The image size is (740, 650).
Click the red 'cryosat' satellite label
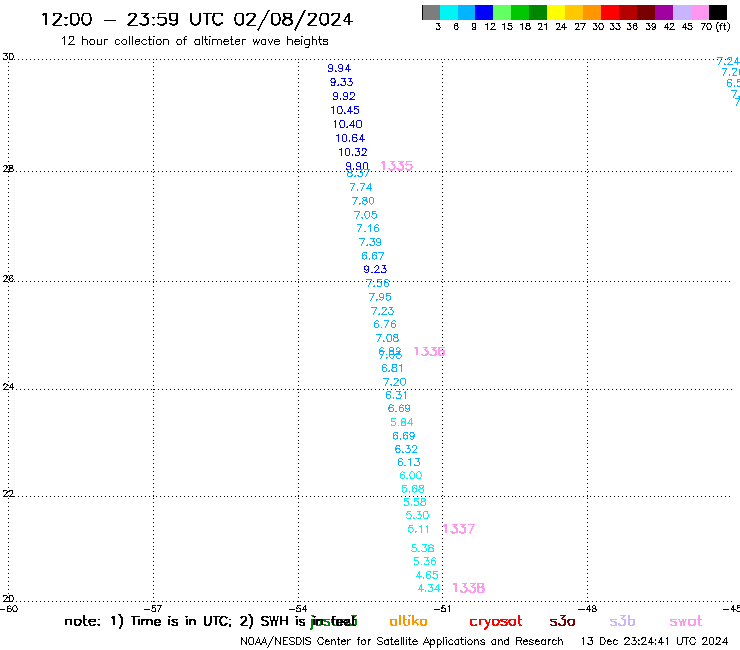click(x=496, y=622)
